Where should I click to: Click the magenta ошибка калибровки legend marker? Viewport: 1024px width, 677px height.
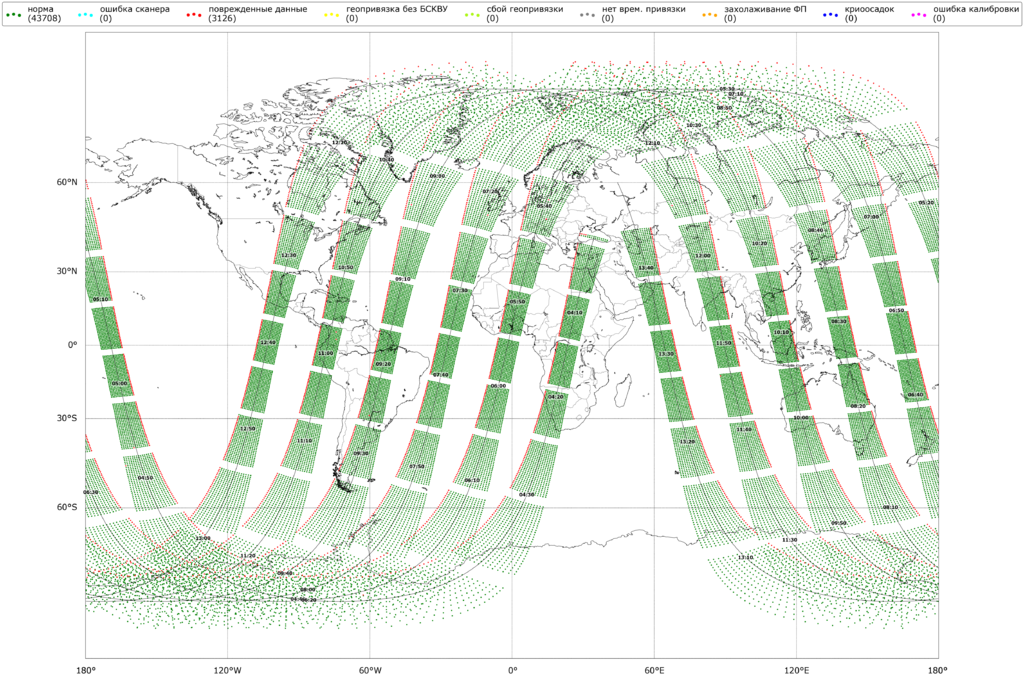click(x=919, y=15)
